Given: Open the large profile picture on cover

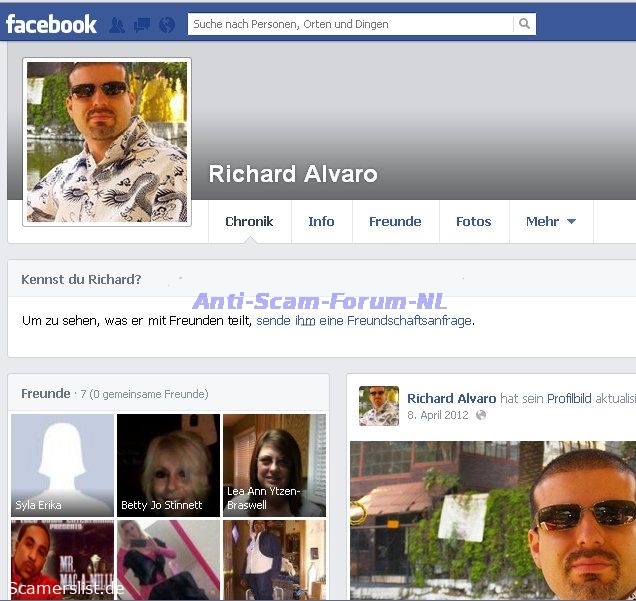Looking at the screenshot, I should 107,142.
